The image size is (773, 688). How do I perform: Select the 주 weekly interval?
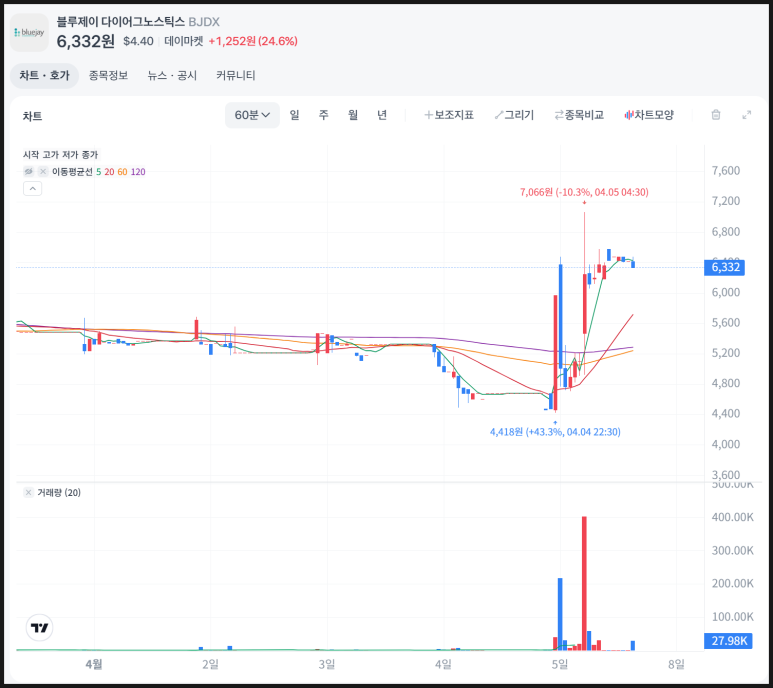pyautogui.click(x=323, y=115)
